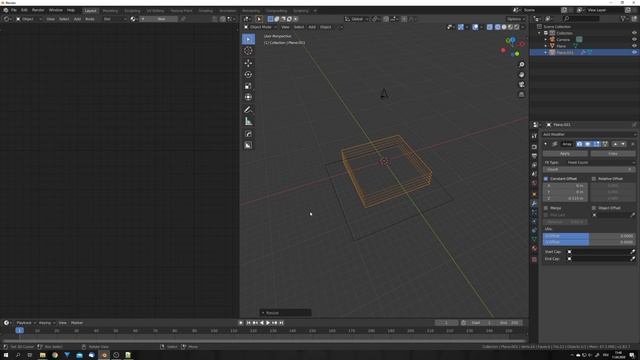The image size is (640, 360).
Task: Click the Copy modifier button
Action: click(613, 153)
